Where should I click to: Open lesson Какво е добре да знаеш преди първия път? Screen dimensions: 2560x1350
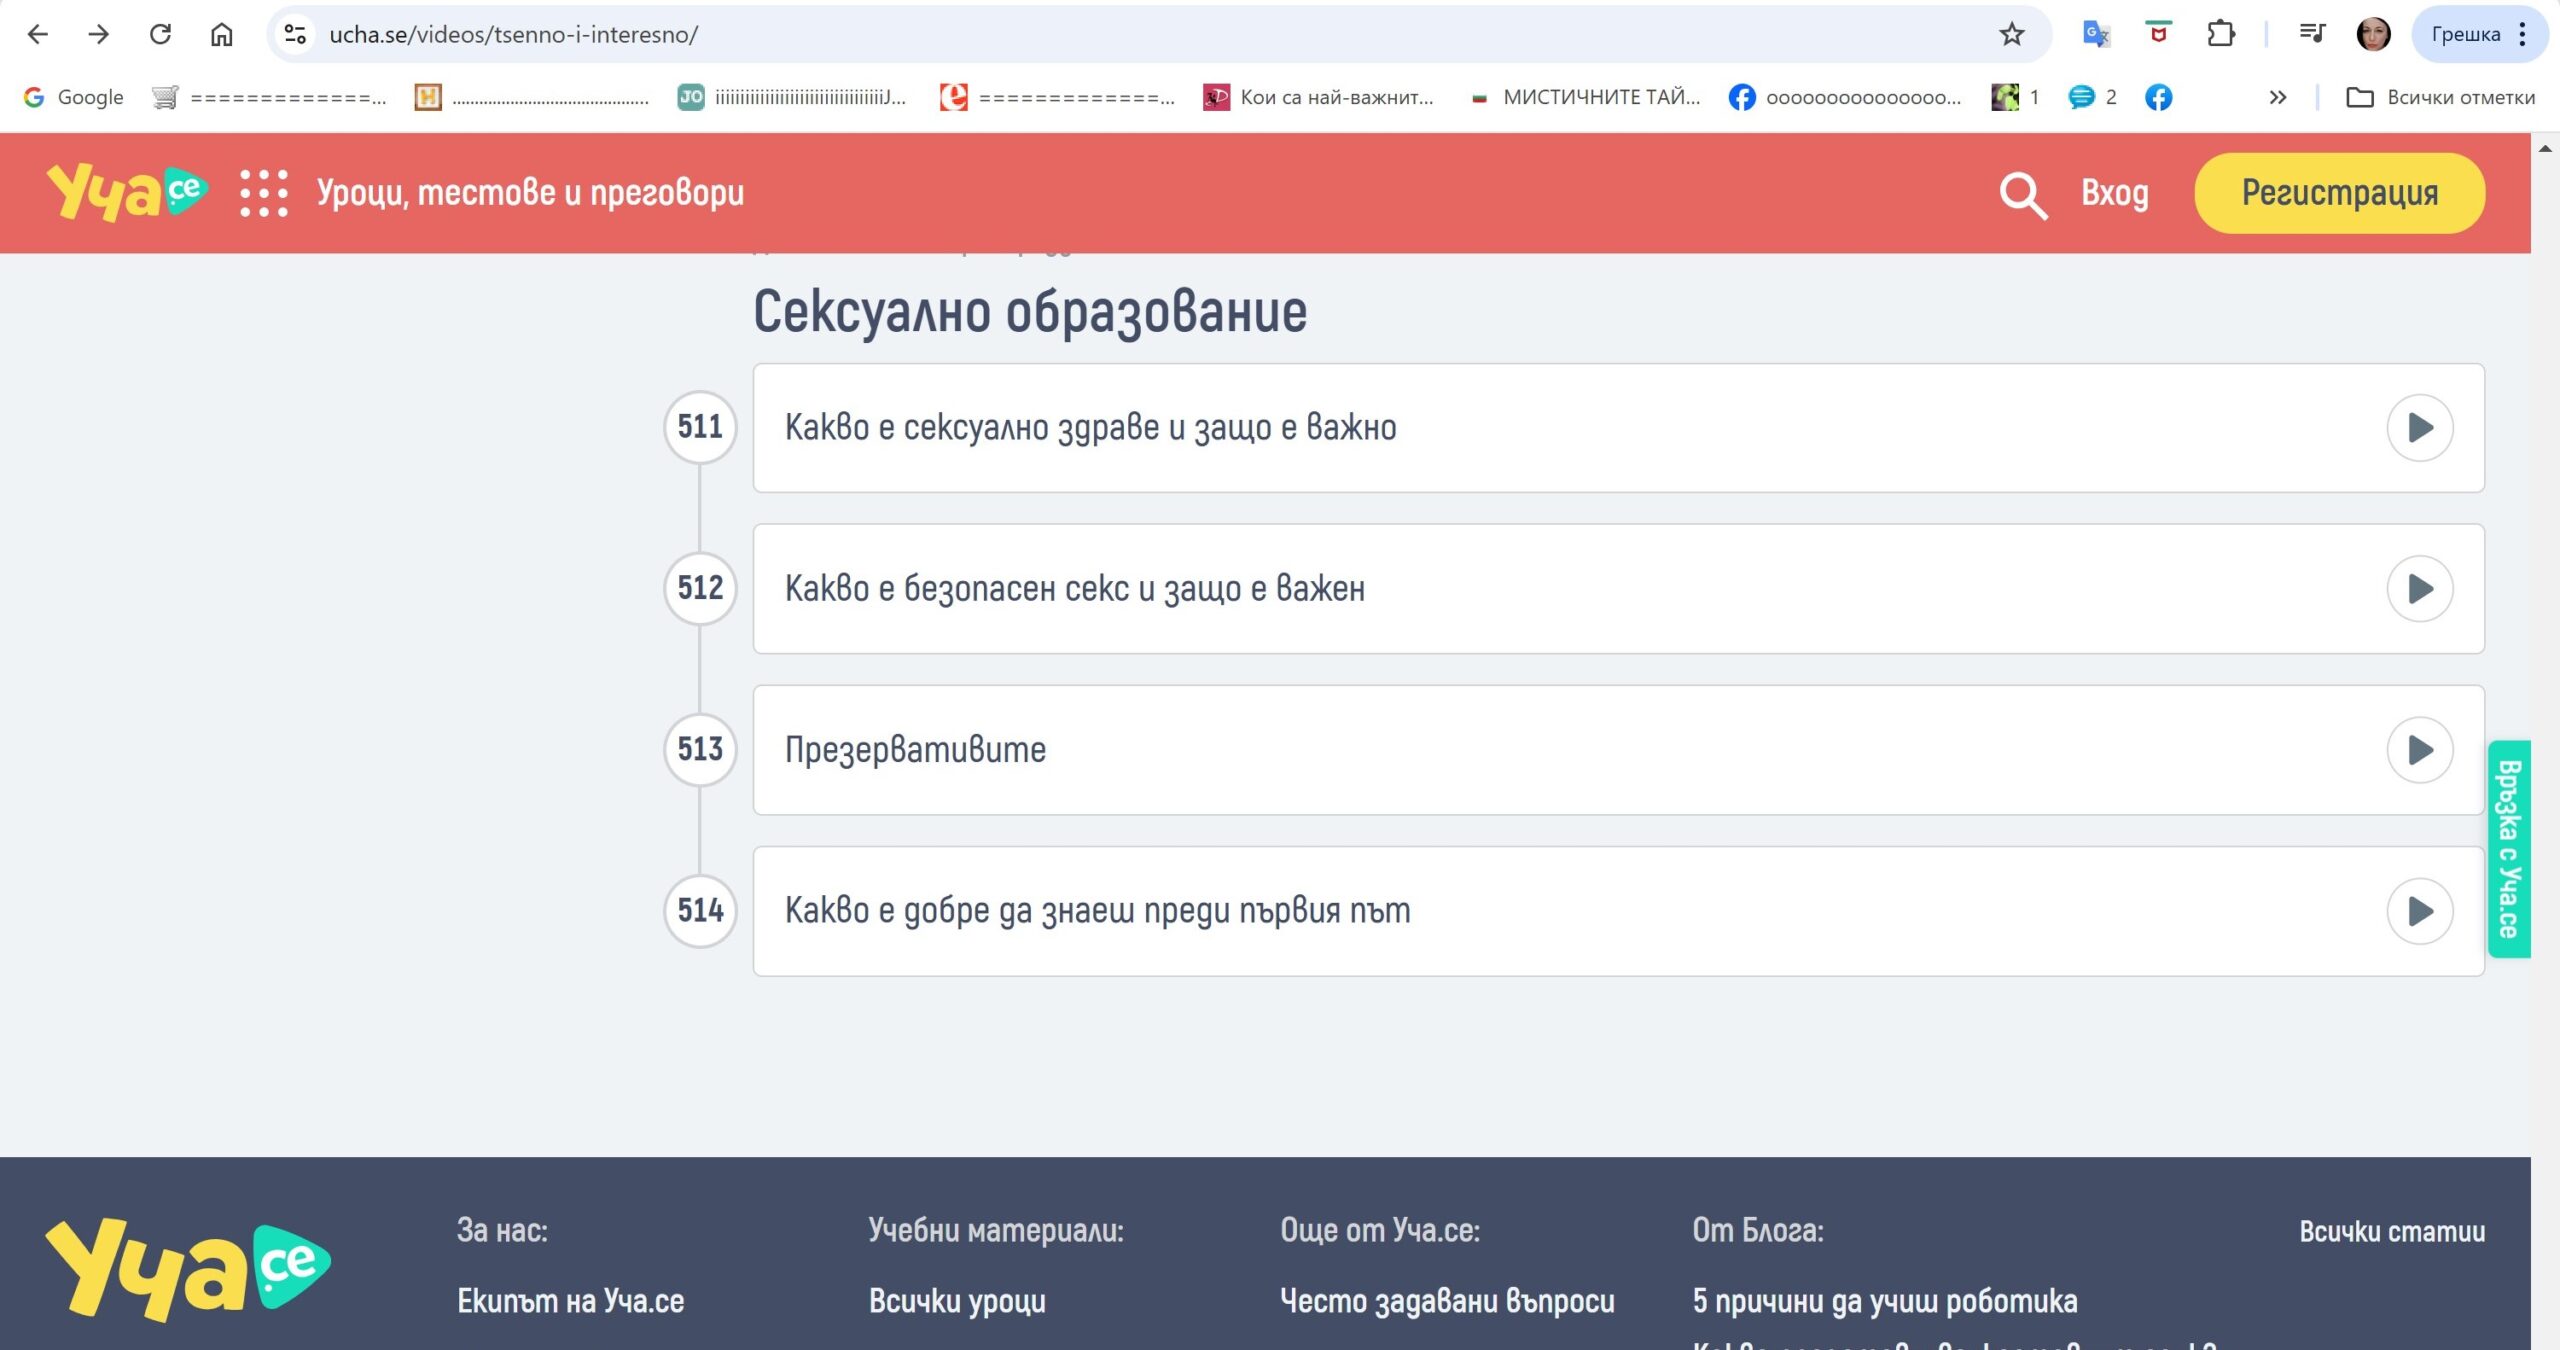tap(1097, 910)
